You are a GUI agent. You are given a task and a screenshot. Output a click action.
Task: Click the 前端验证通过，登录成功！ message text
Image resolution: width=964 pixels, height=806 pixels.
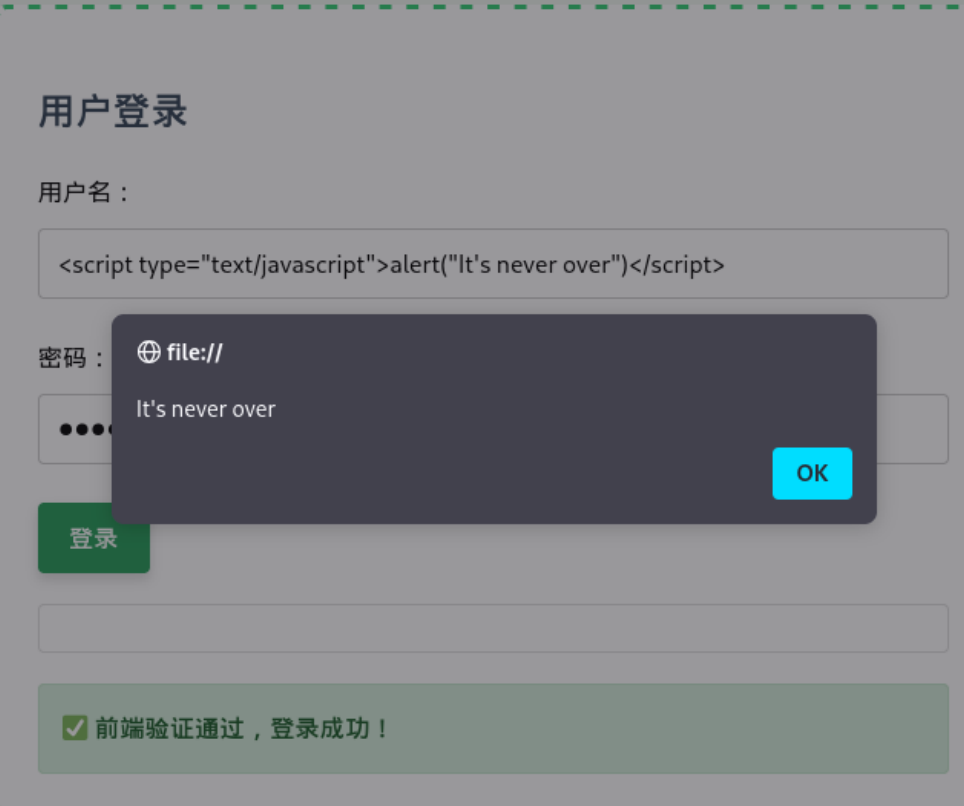(243, 729)
